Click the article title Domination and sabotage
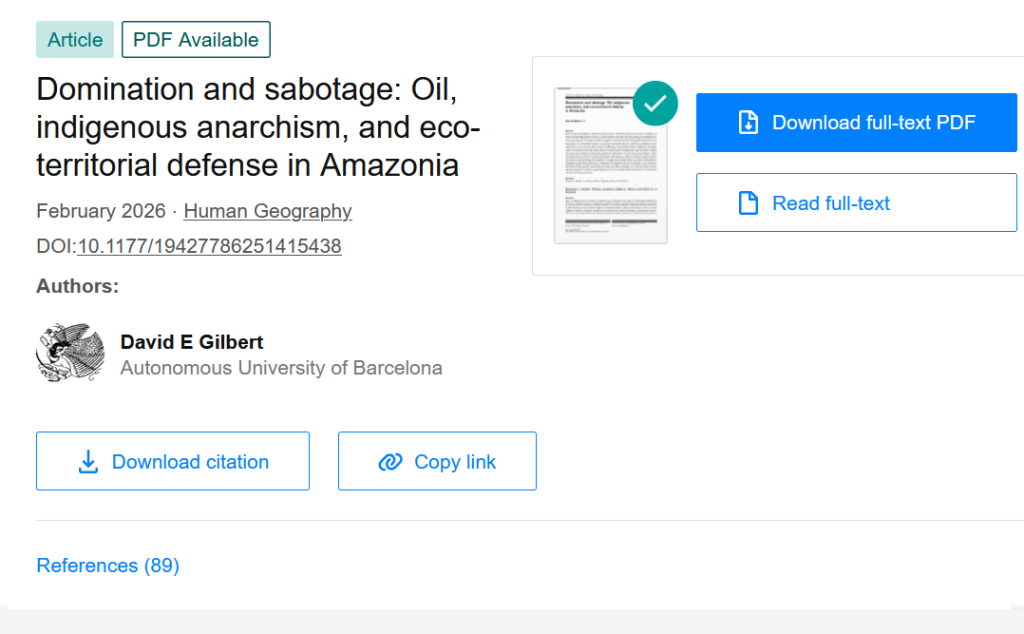This screenshot has width=1024, height=634. tap(258, 127)
